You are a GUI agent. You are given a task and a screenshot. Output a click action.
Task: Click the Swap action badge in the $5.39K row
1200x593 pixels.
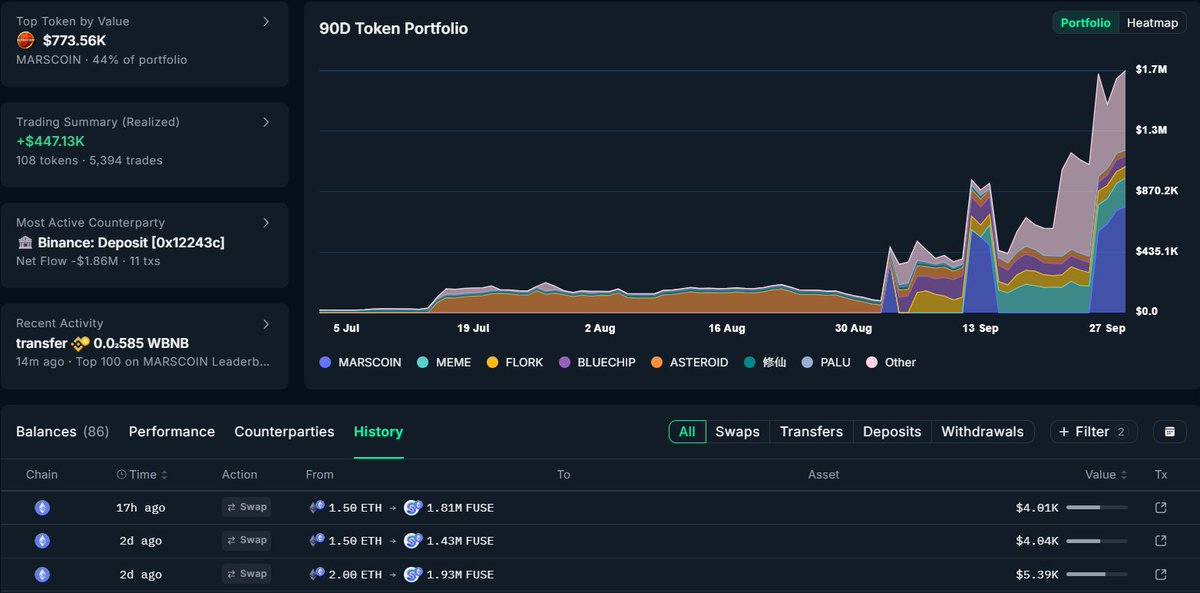(247, 574)
